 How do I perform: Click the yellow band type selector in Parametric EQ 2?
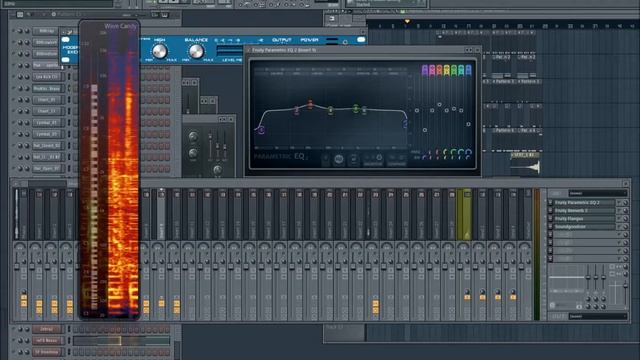coord(447,70)
